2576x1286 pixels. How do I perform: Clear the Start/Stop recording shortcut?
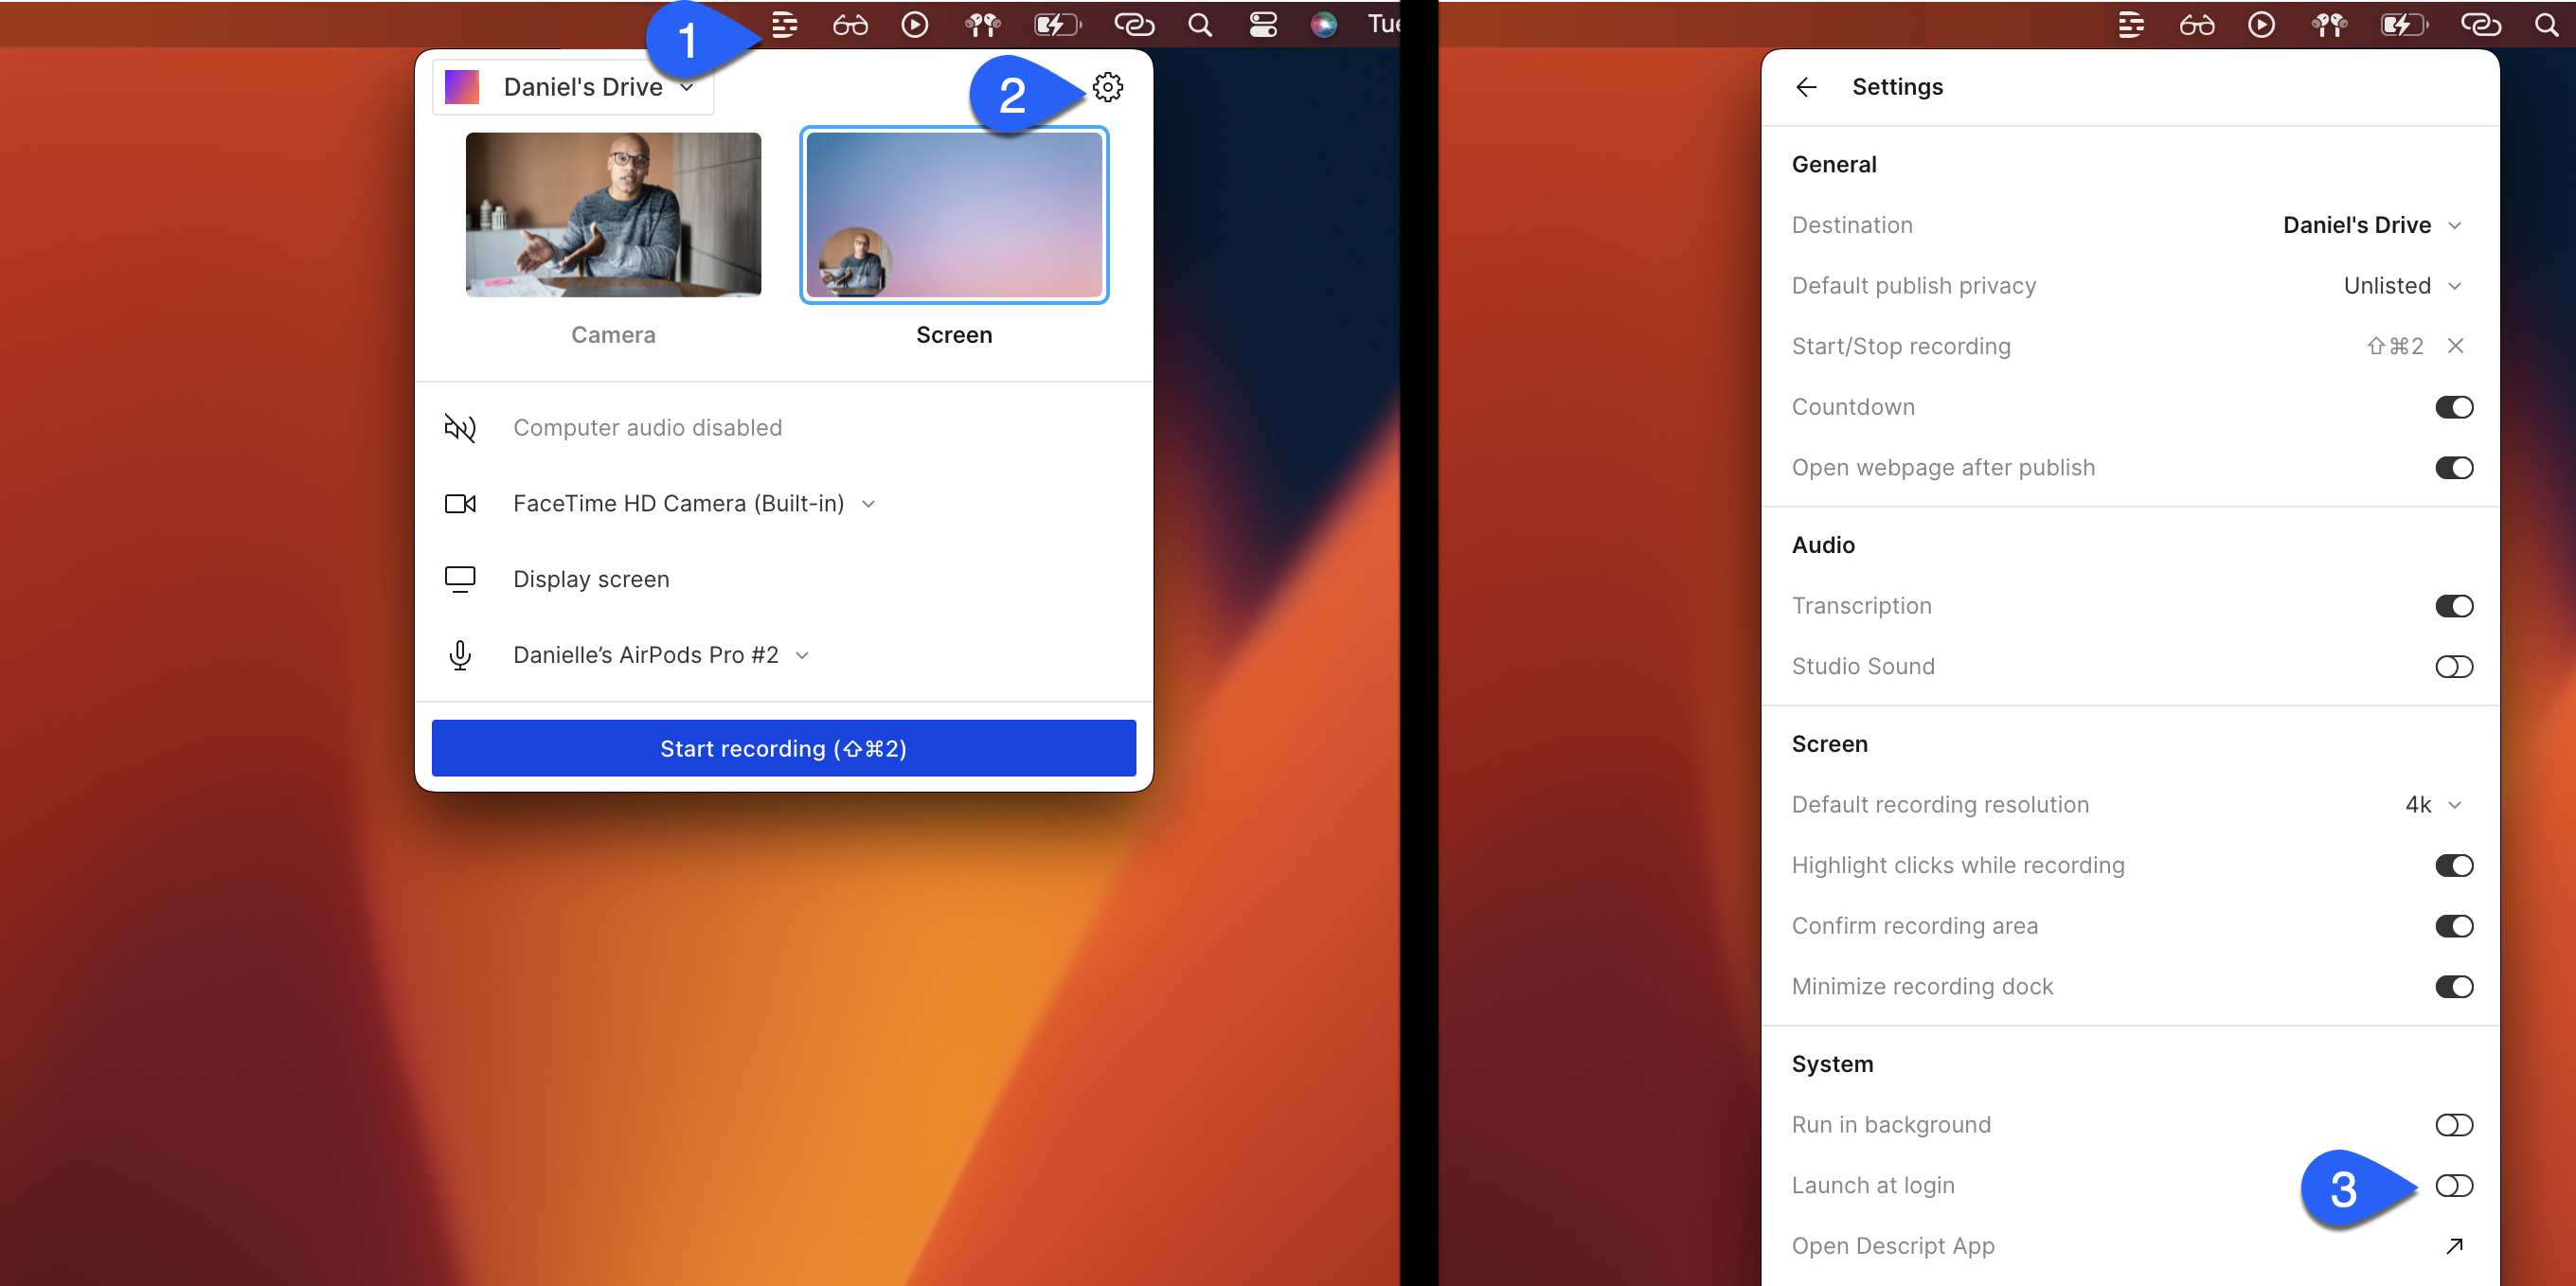pos(2455,346)
